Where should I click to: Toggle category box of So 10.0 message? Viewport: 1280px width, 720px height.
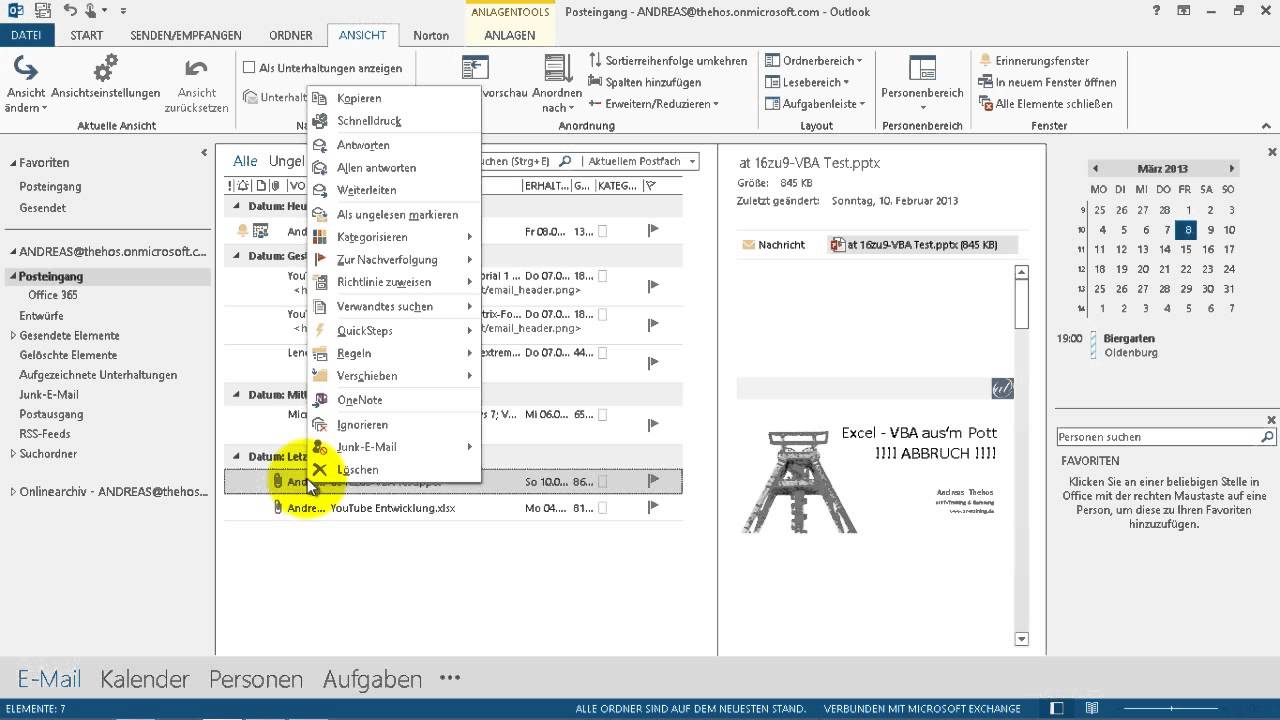point(602,482)
